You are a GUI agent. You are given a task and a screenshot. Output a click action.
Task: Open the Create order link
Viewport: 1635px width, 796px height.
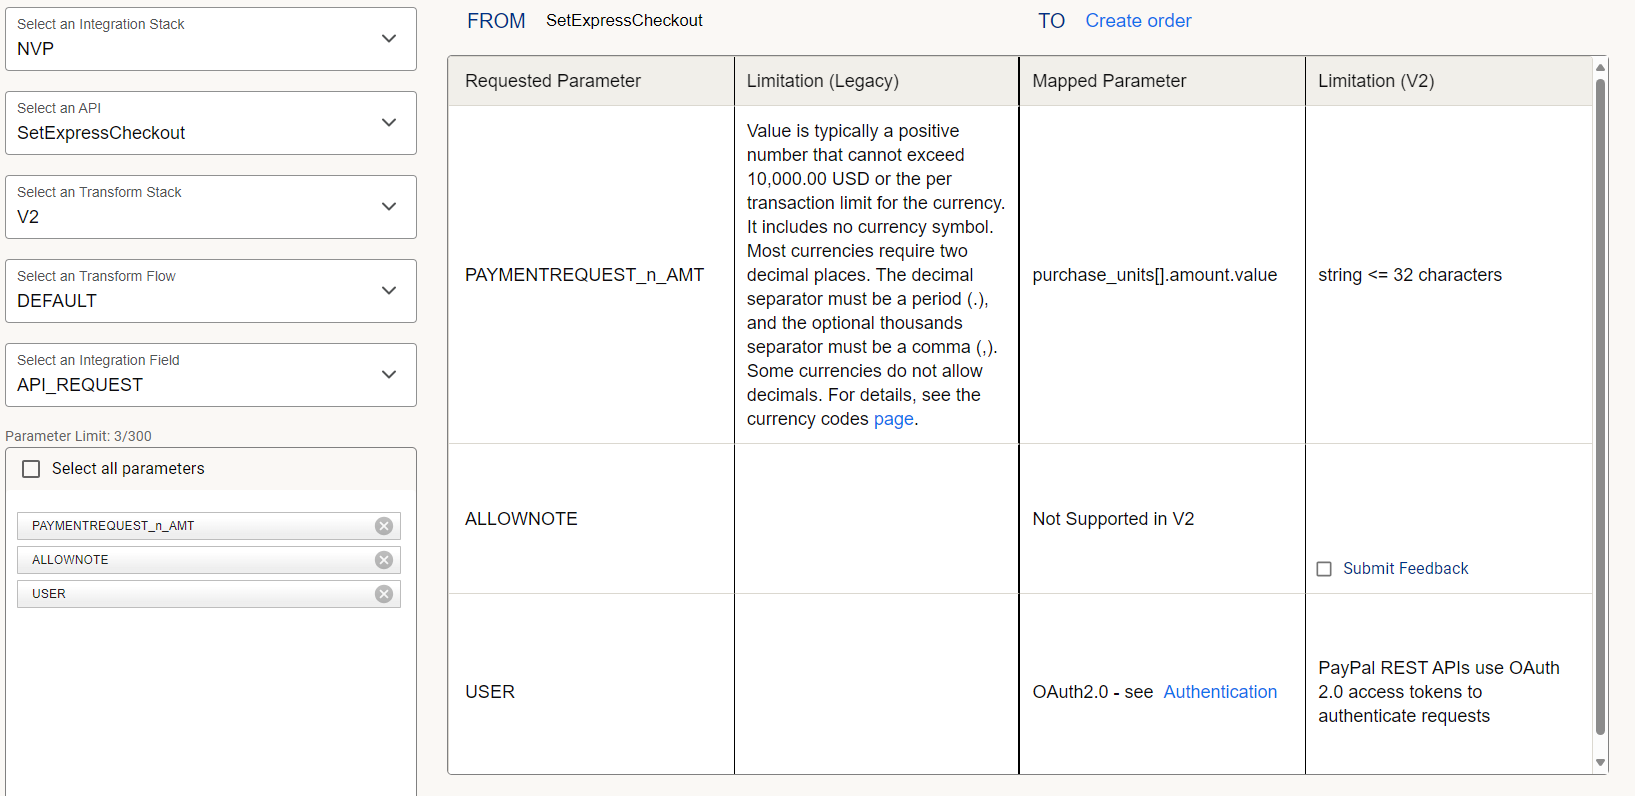pos(1138,21)
